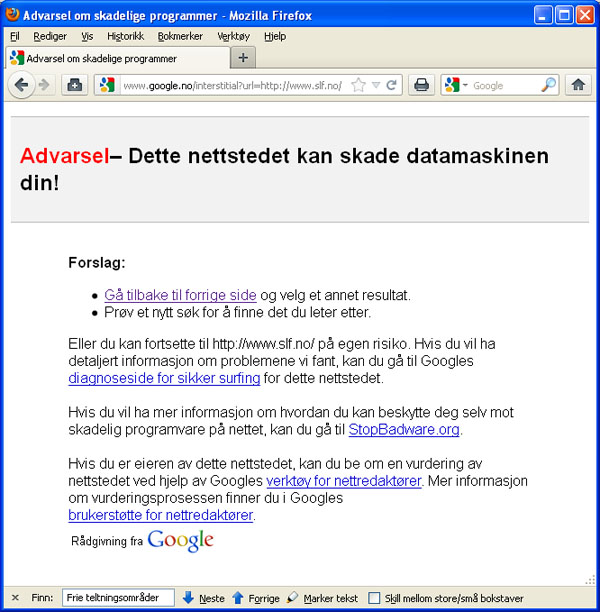The width and height of the screenshot is (600, 612).
Task: Maximize the Firefox window
Action: (564, 15)
